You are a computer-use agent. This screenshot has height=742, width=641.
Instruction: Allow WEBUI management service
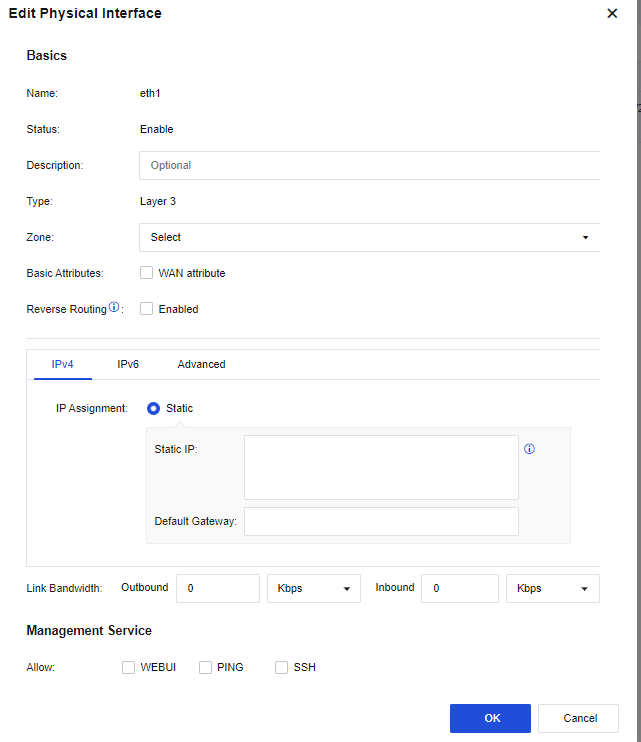click(128, 667)
